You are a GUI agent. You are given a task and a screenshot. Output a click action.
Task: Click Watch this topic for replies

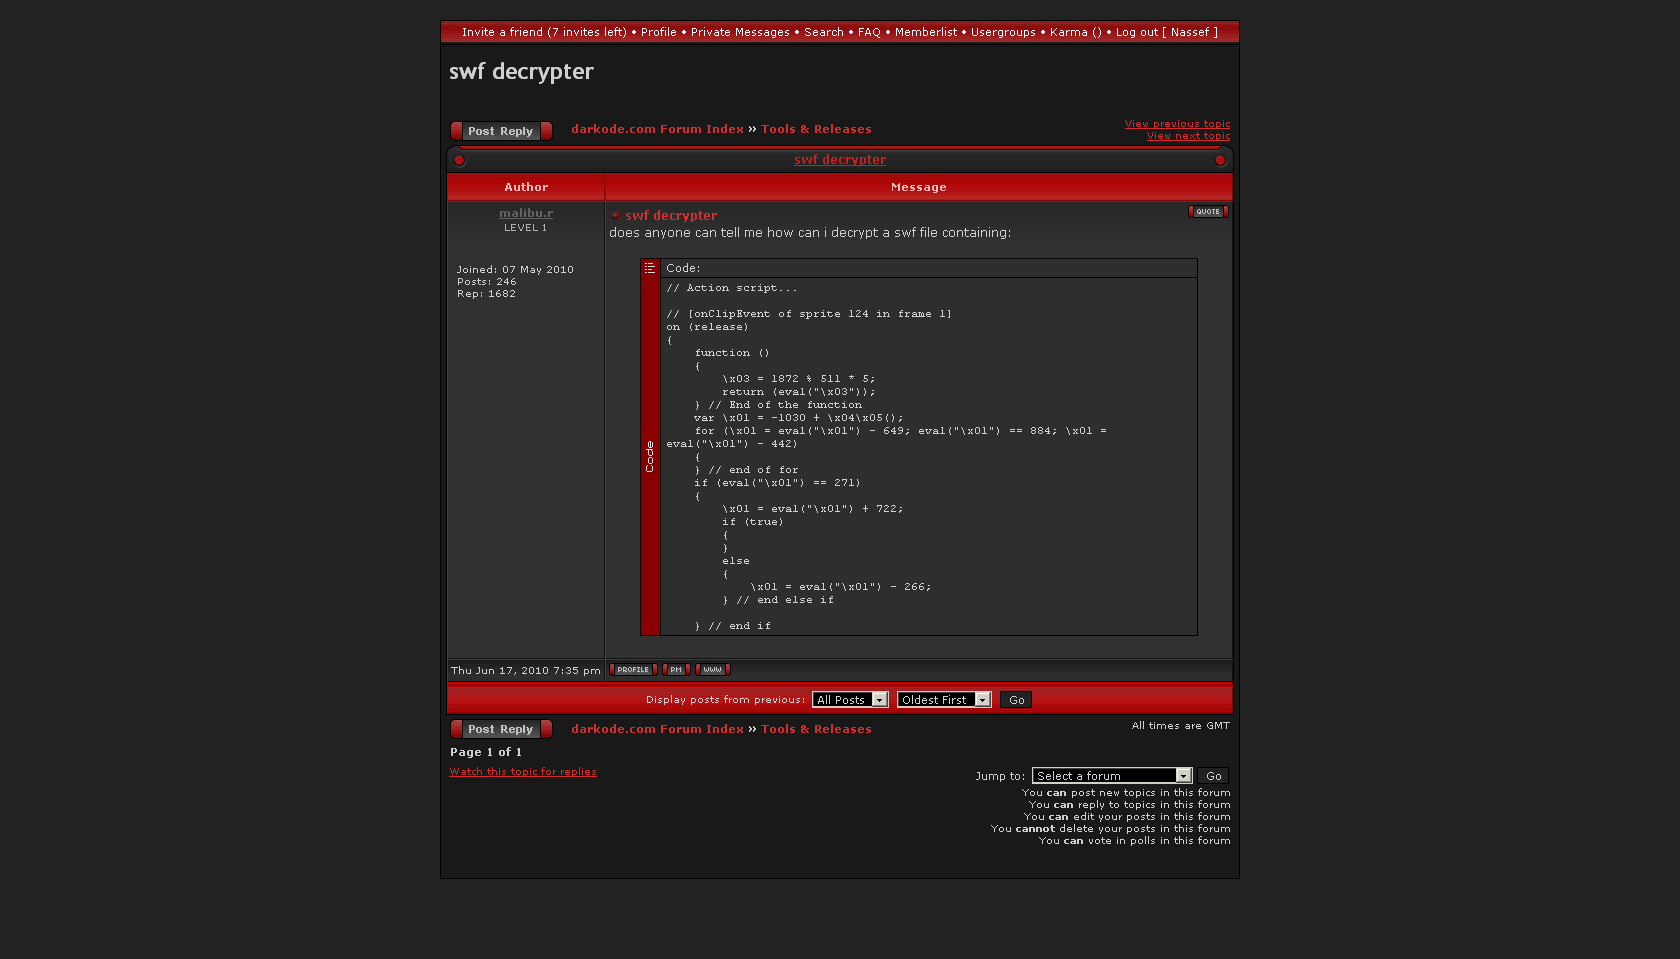(x=523, y=772)
